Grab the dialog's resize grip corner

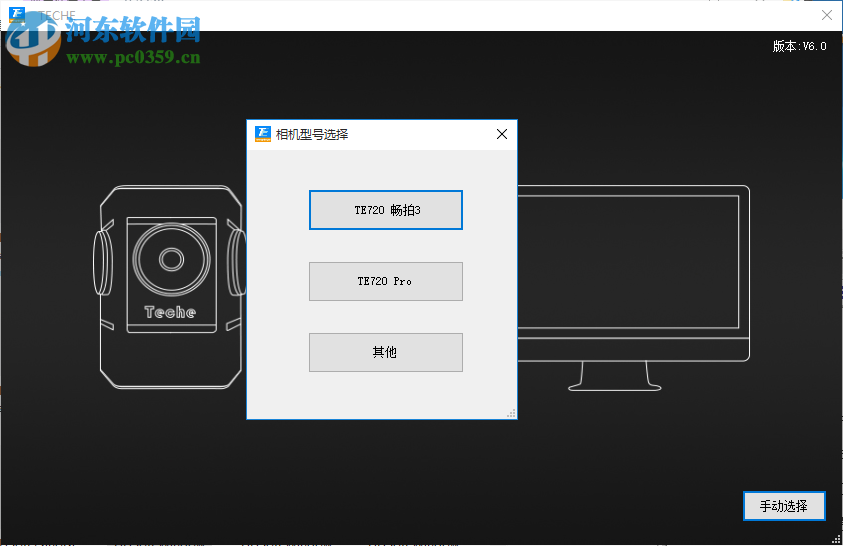coord(511,413)
